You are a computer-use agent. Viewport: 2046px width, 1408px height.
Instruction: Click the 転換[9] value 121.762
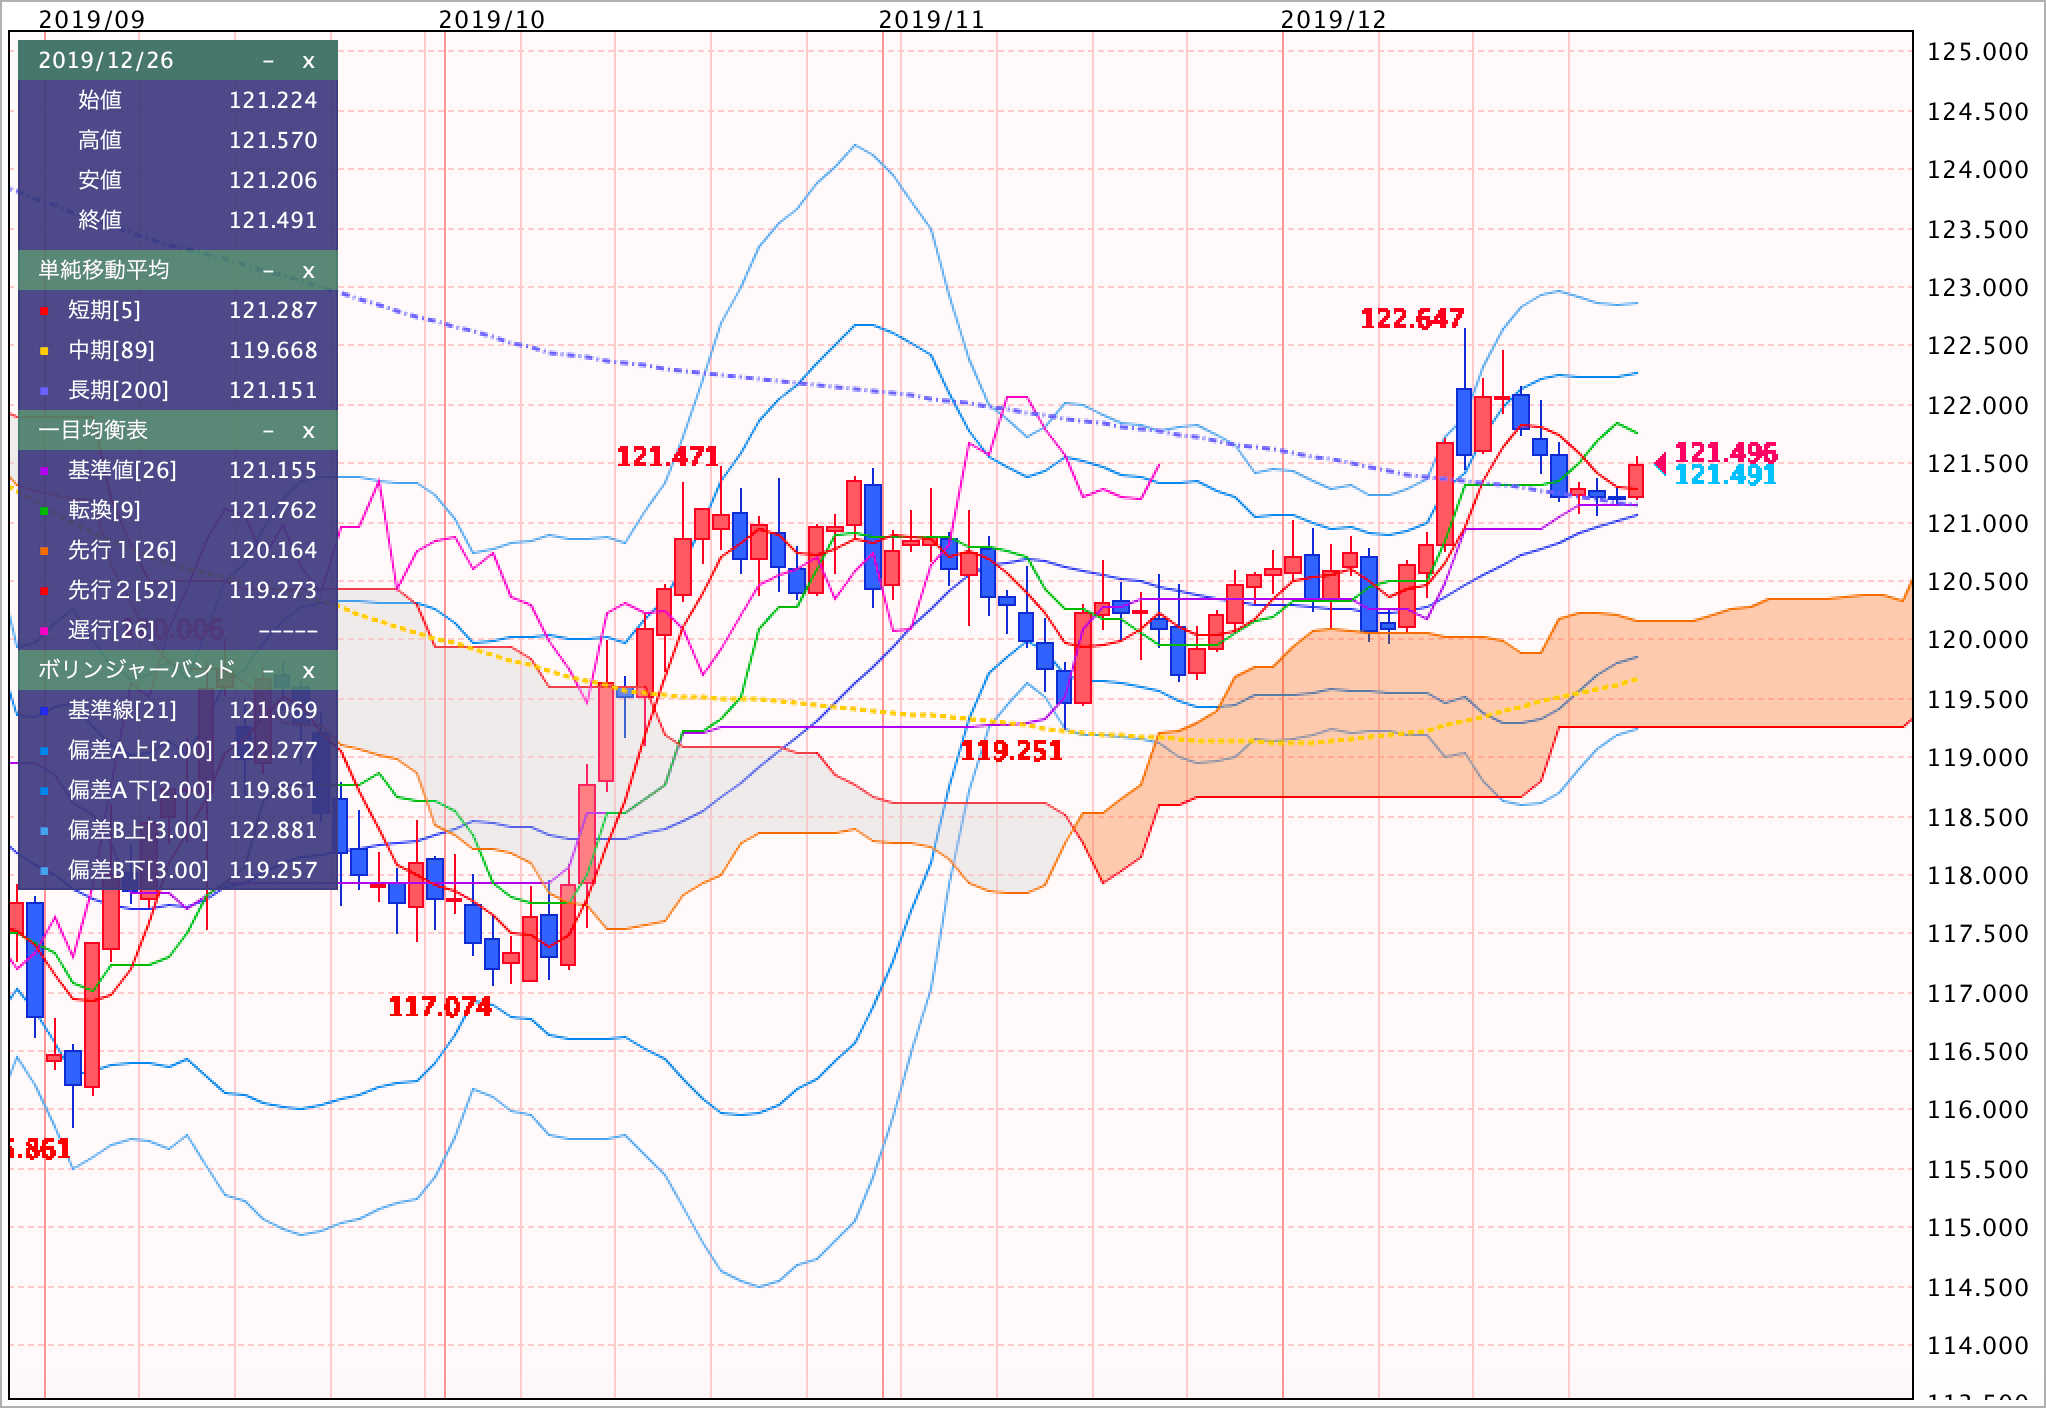coord(273,510)
